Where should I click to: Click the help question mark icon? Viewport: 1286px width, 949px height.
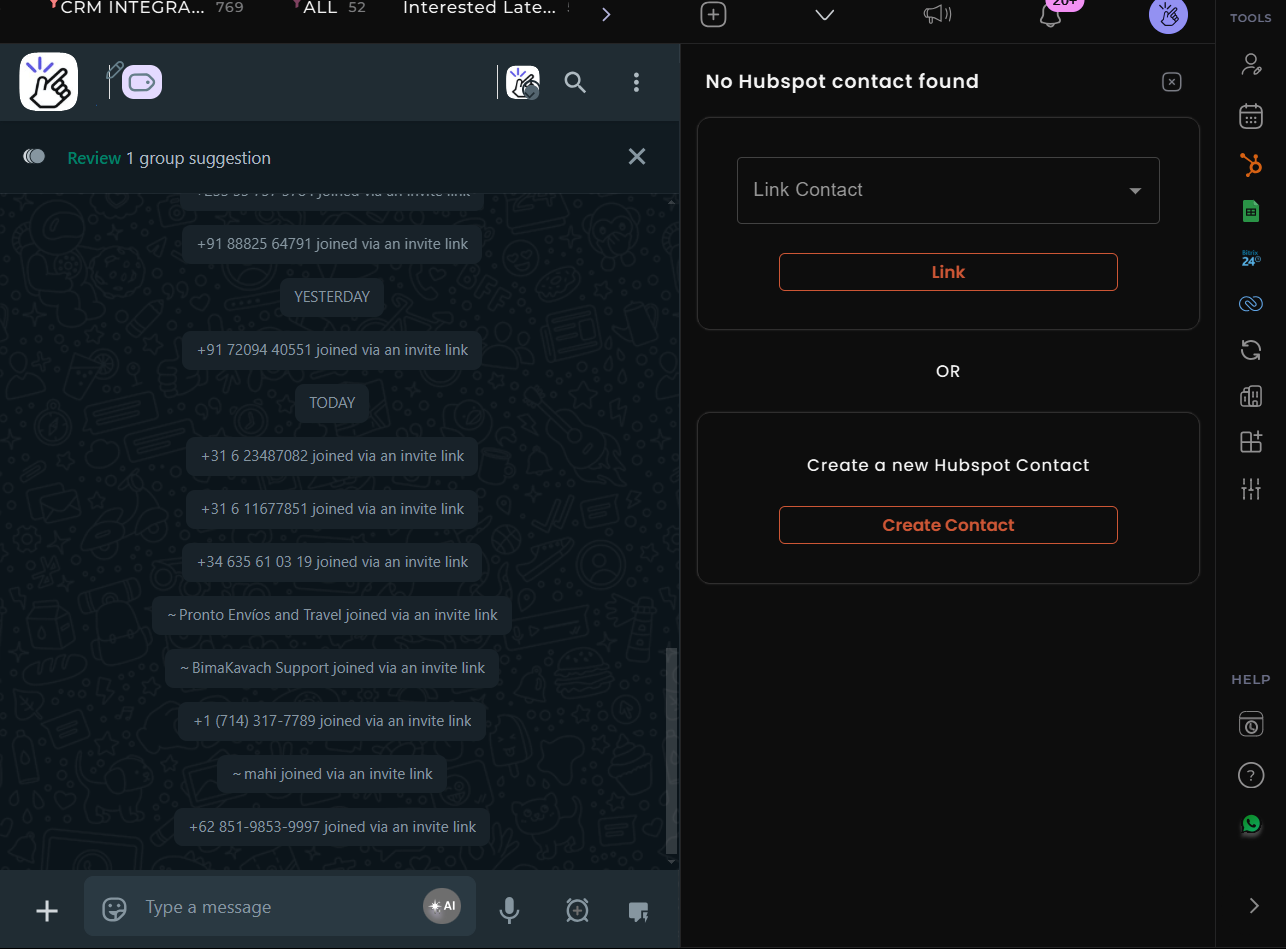pos(1251,774)
